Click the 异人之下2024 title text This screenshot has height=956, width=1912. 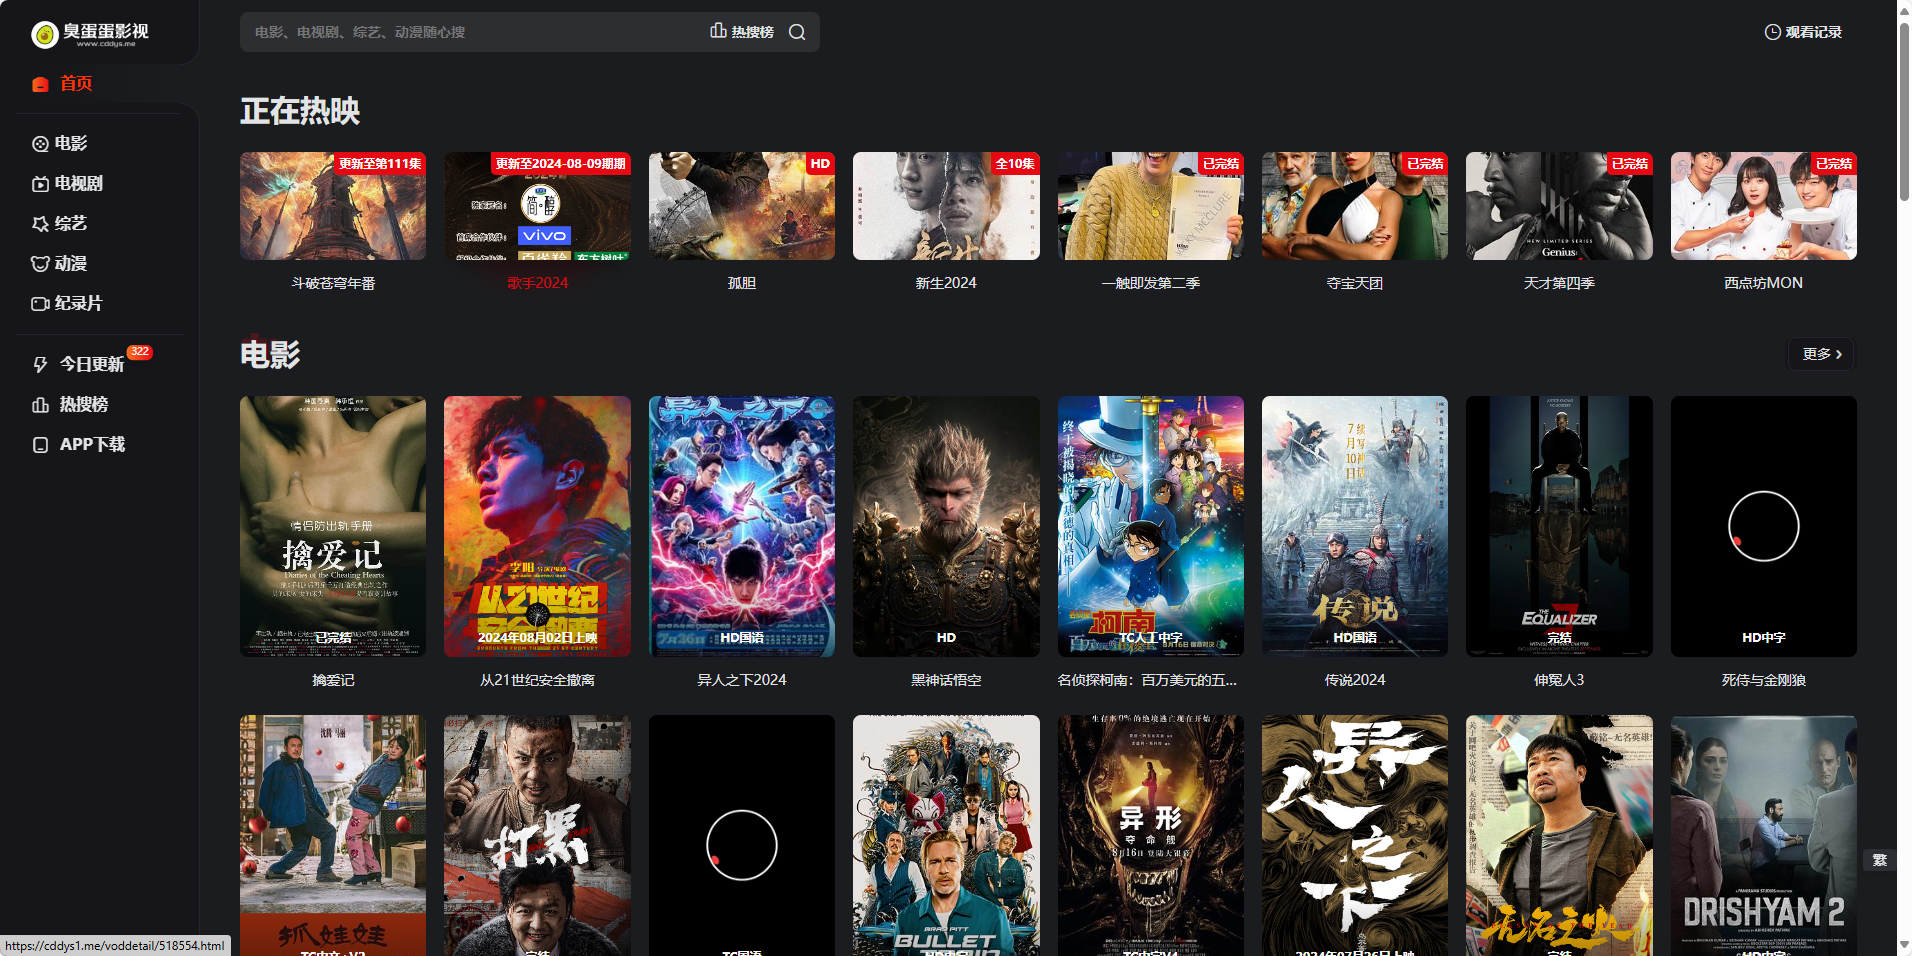pos(742,680)
